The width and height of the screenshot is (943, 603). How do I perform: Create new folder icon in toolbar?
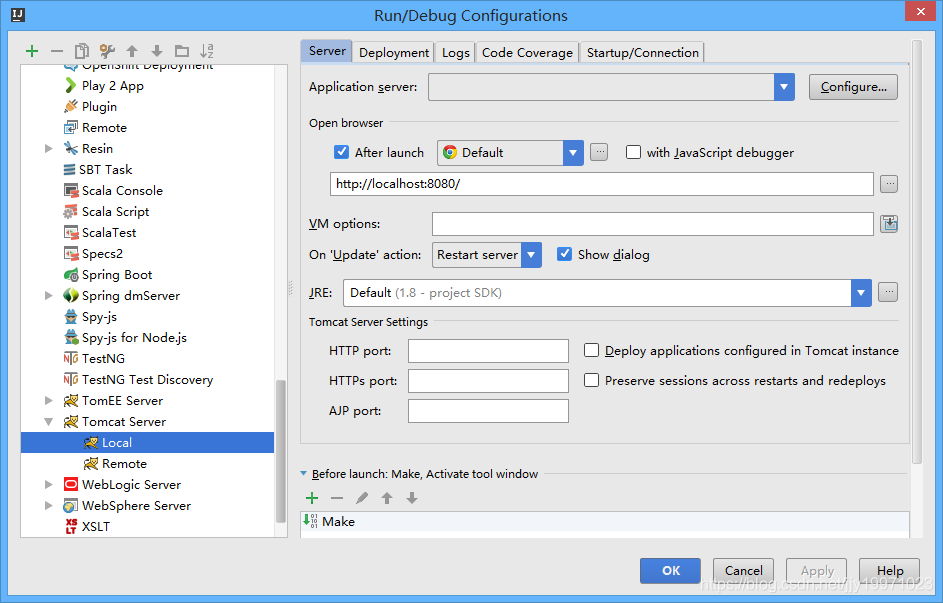(x=182, y=51)
